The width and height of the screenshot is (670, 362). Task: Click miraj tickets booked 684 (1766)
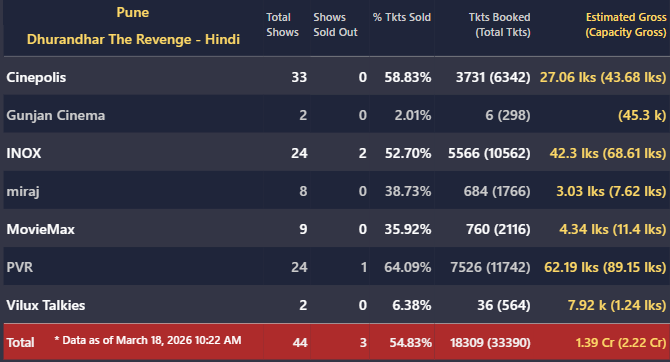tap(497, 191)
